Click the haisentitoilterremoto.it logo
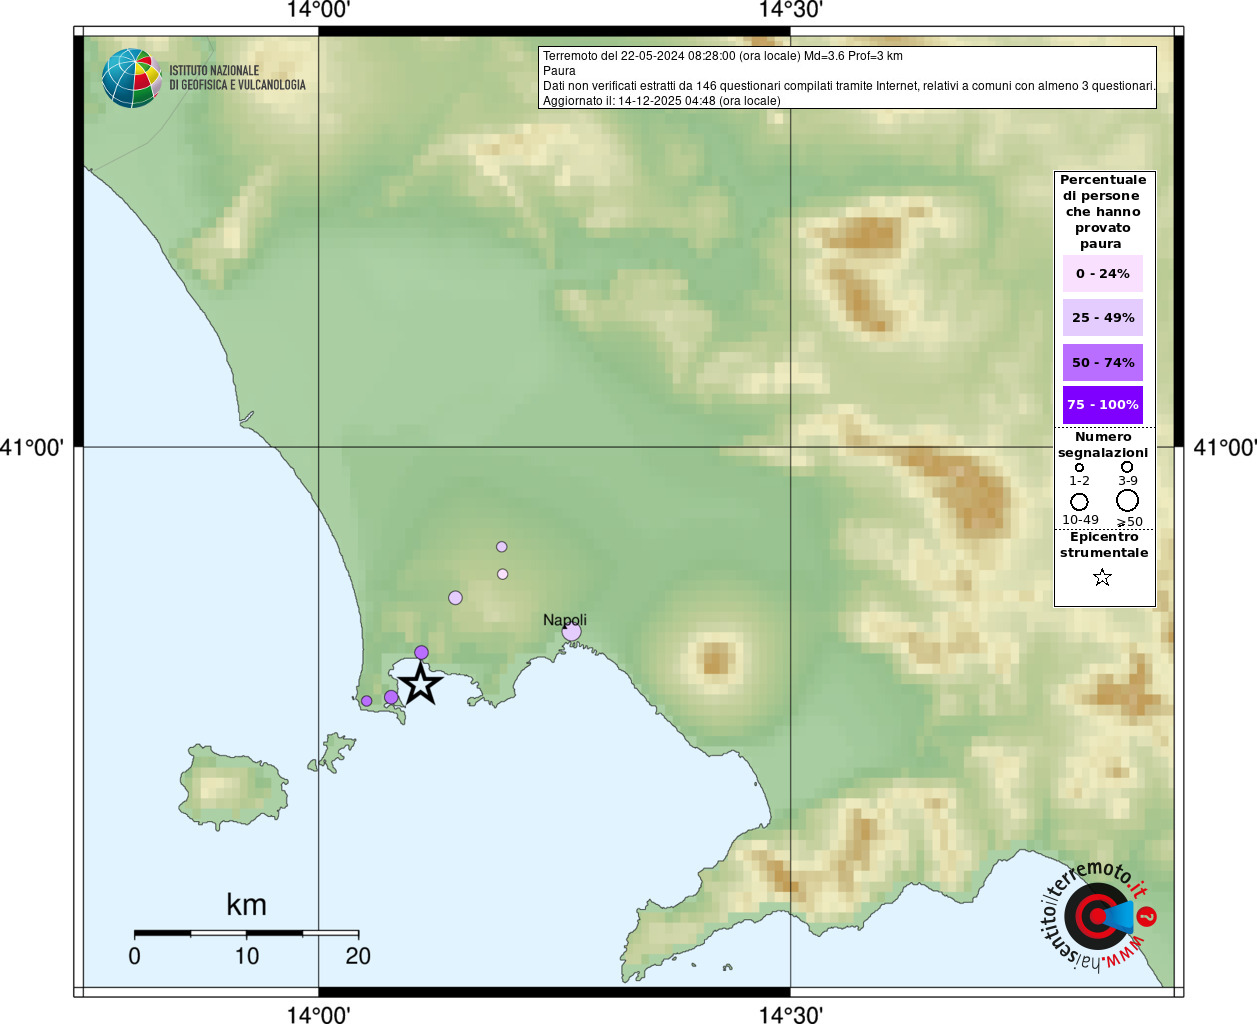1257x1024 pixels. click(1099, 915)
